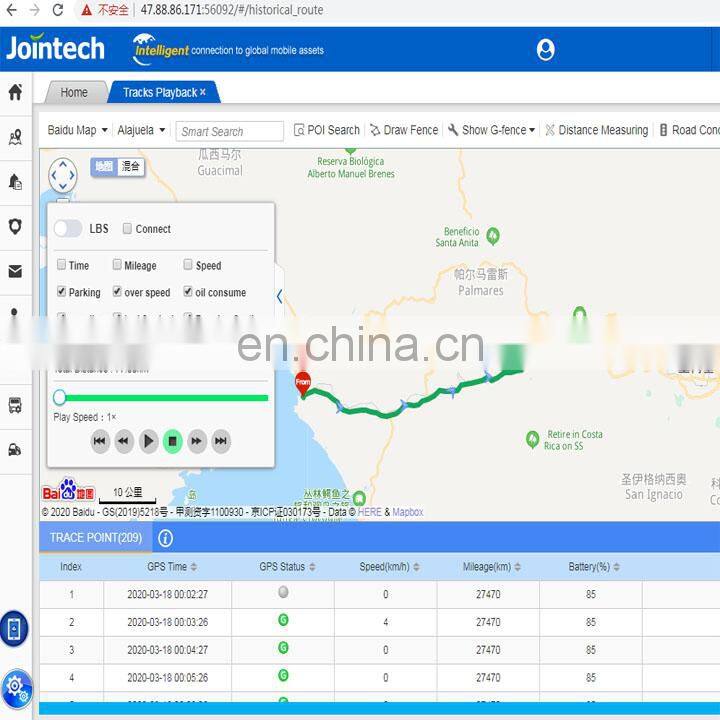Click the home icon in left sidebar
The width and height of the screenshot is (720, 720).
(15, 92)
